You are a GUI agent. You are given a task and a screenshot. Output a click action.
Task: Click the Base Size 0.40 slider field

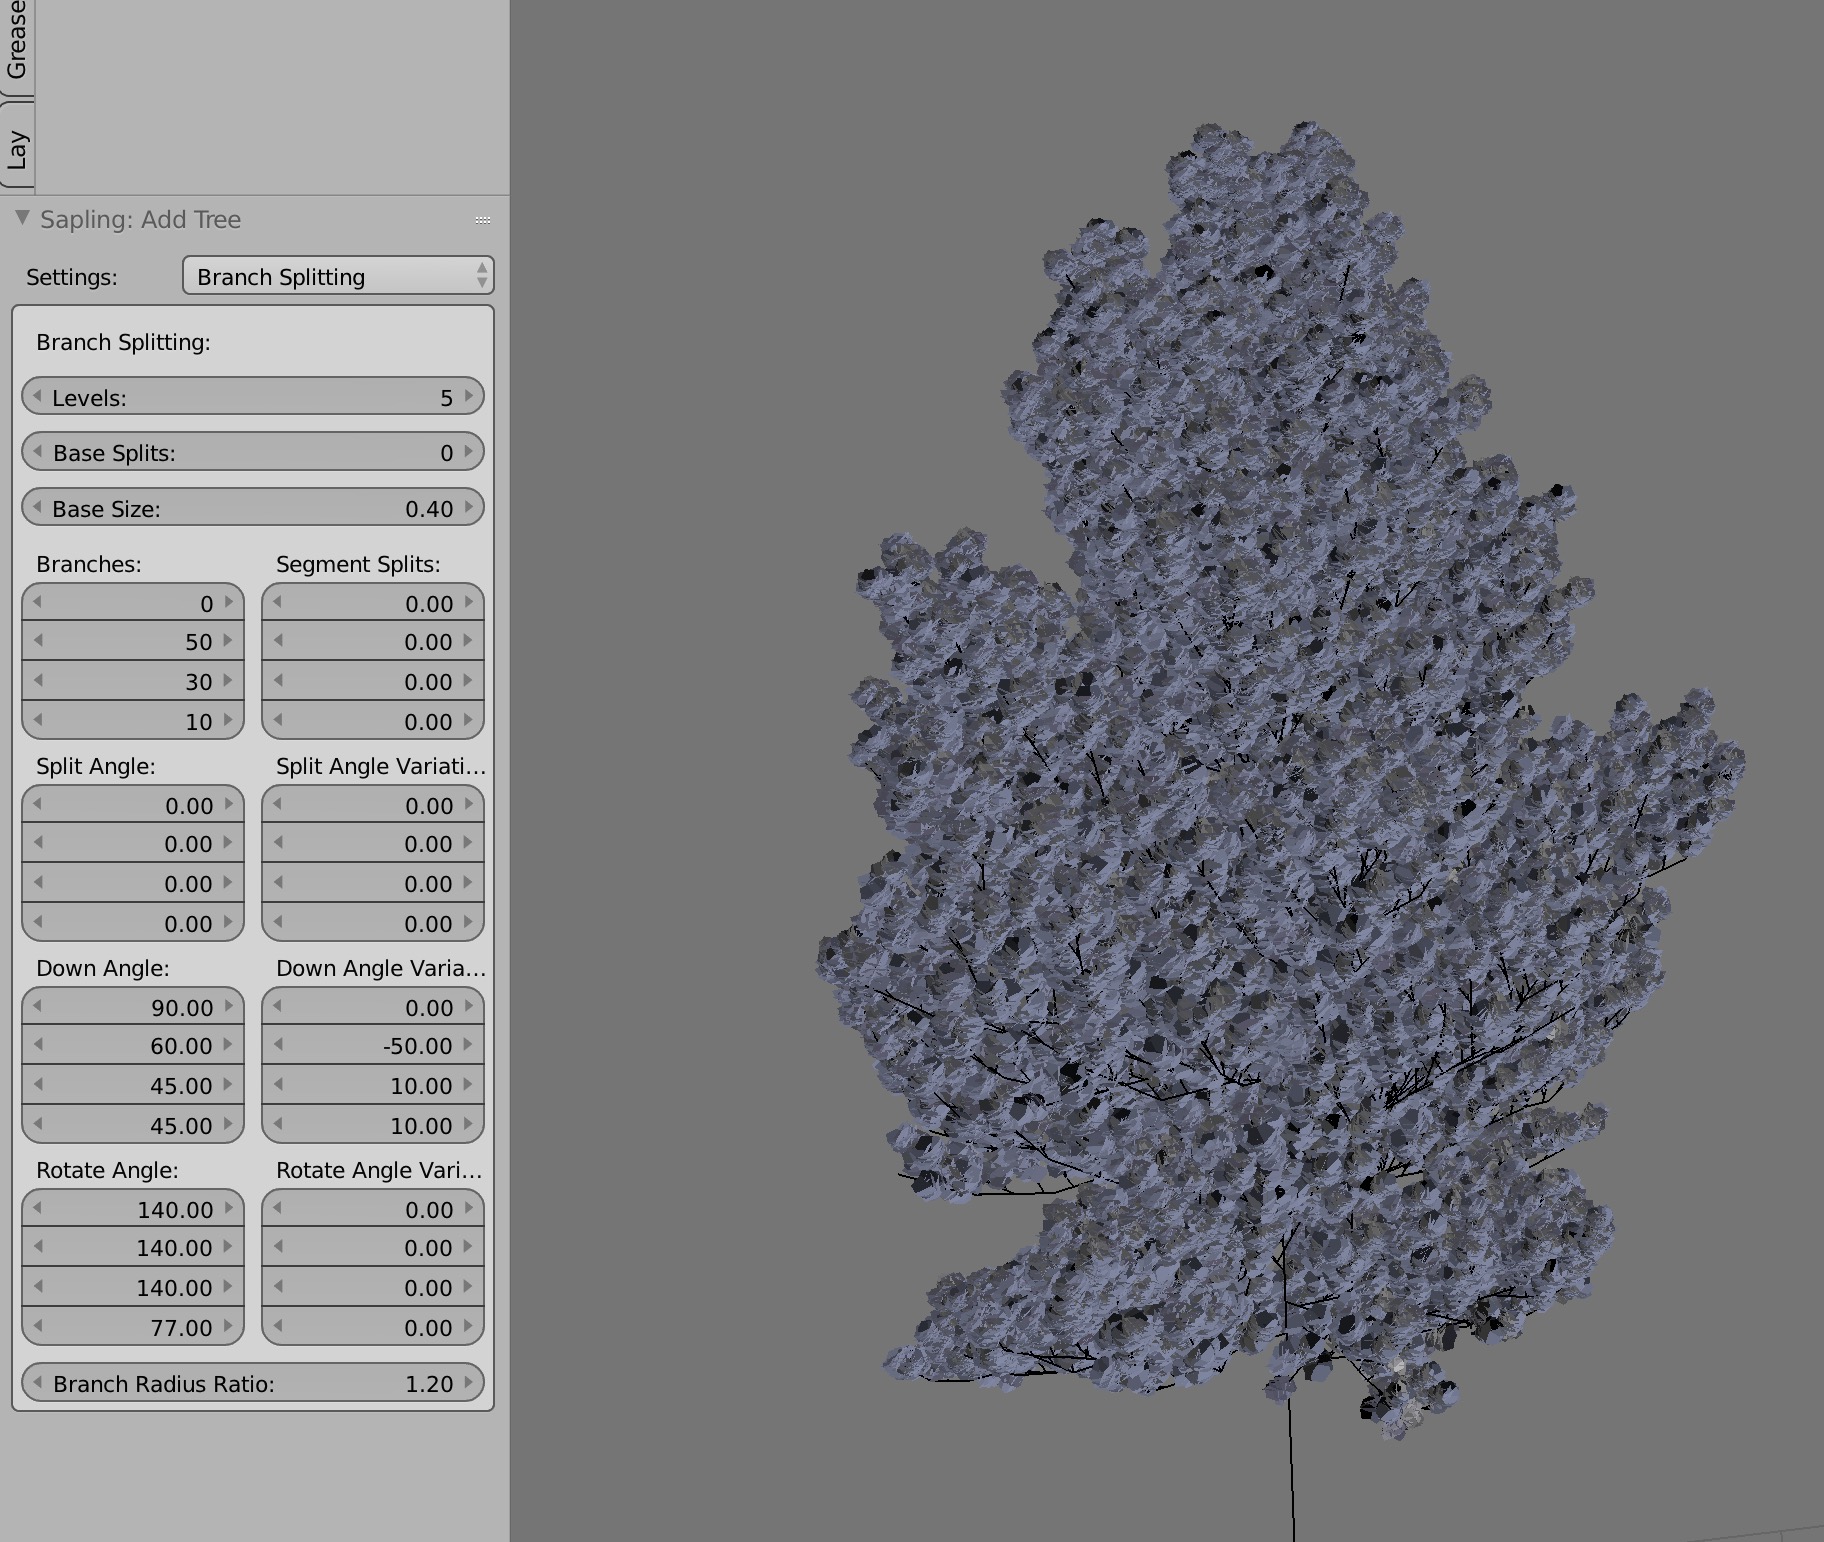point(253,508)
